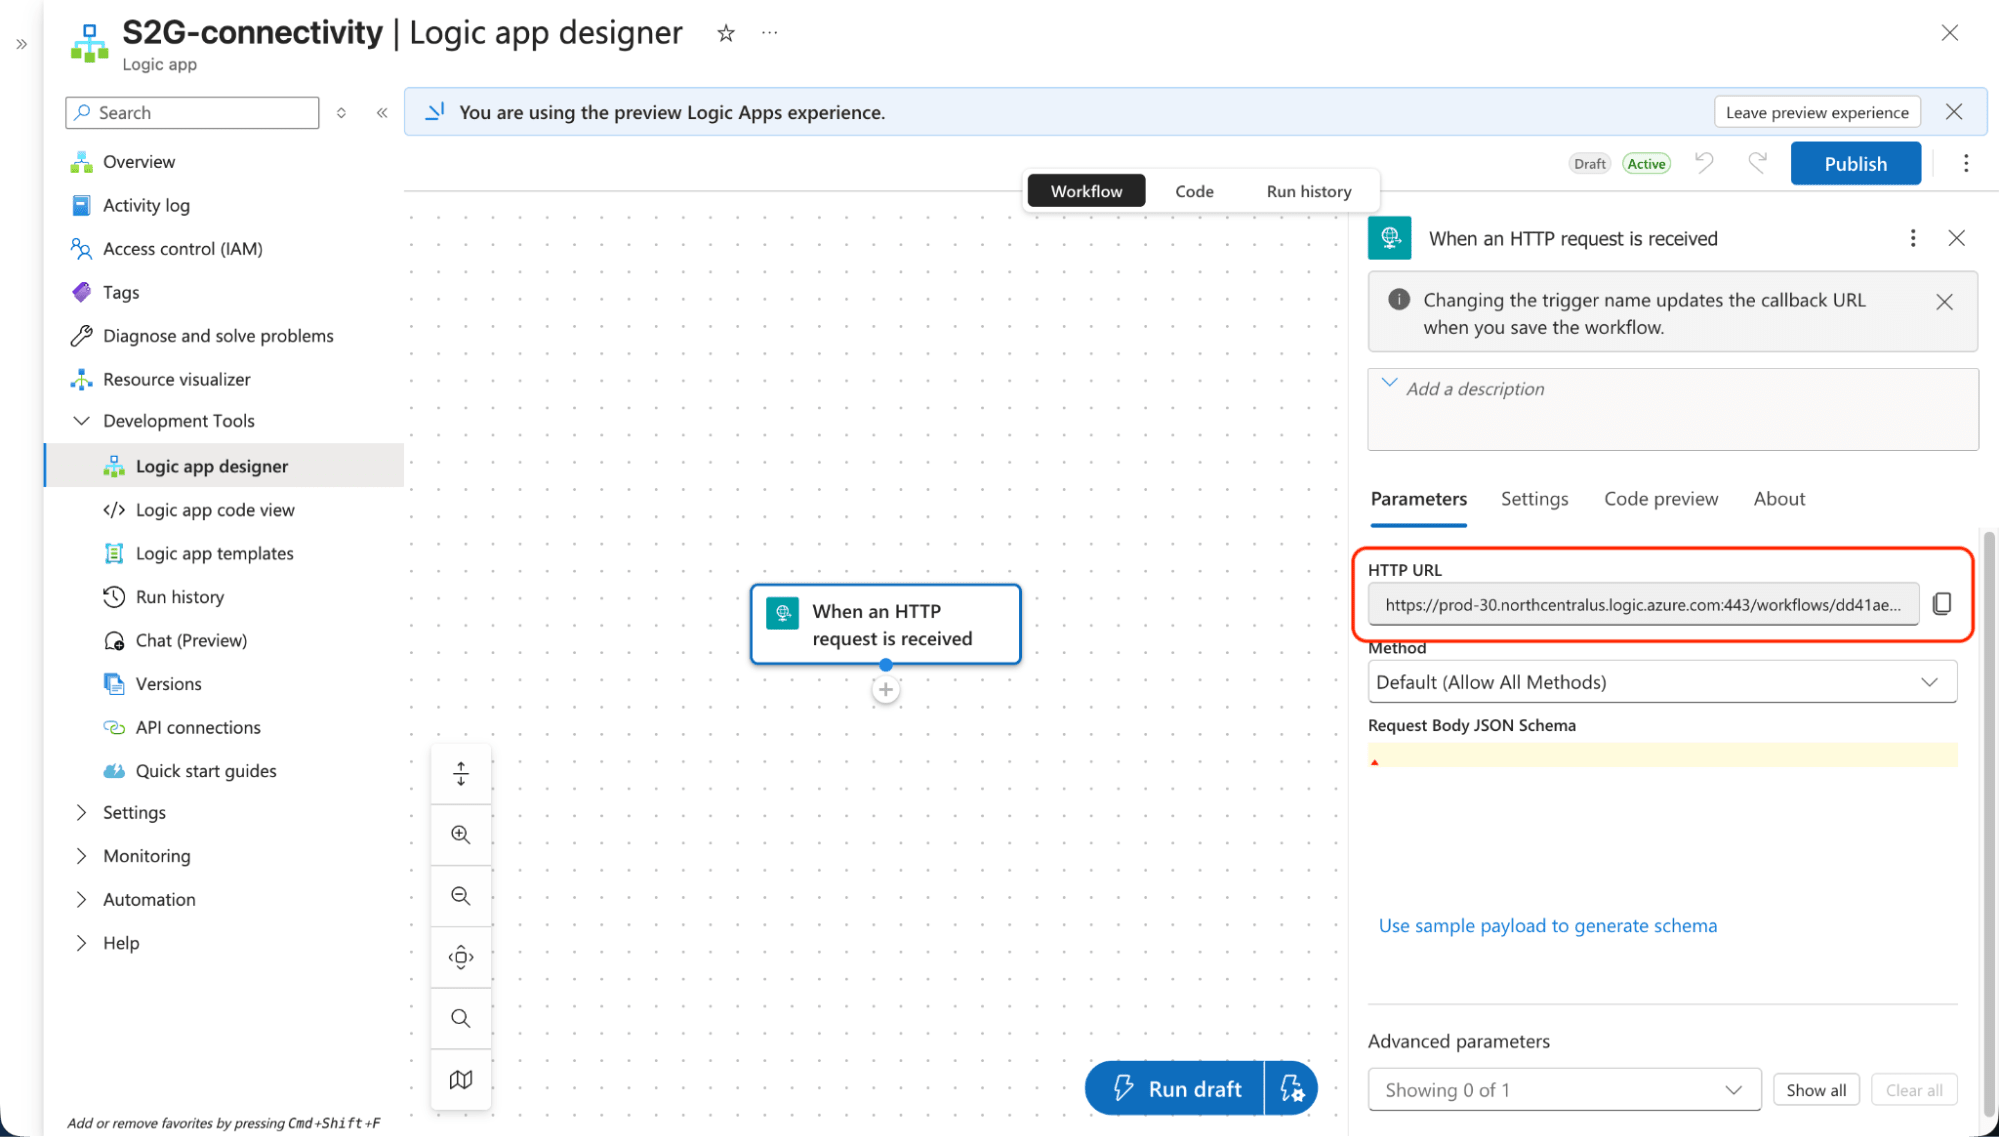Open the Settings tab in trigger panel
1999x1138 pixels.
pyautogui.click(x=1534, y=499)
